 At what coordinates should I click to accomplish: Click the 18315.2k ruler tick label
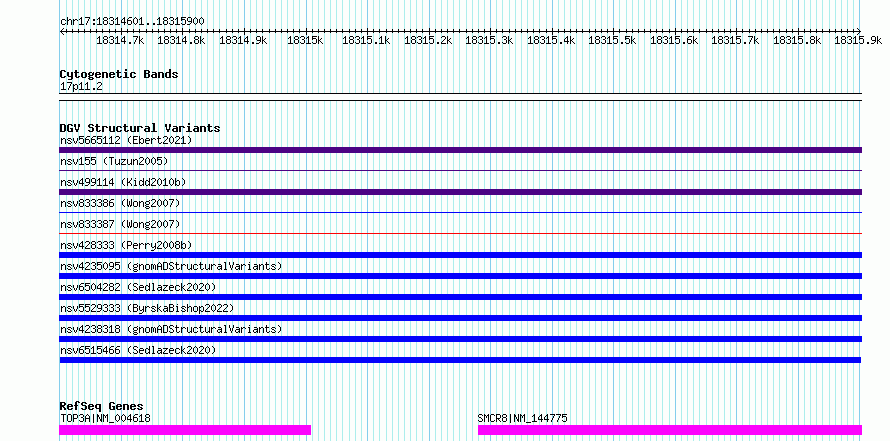tap(428, 40)
